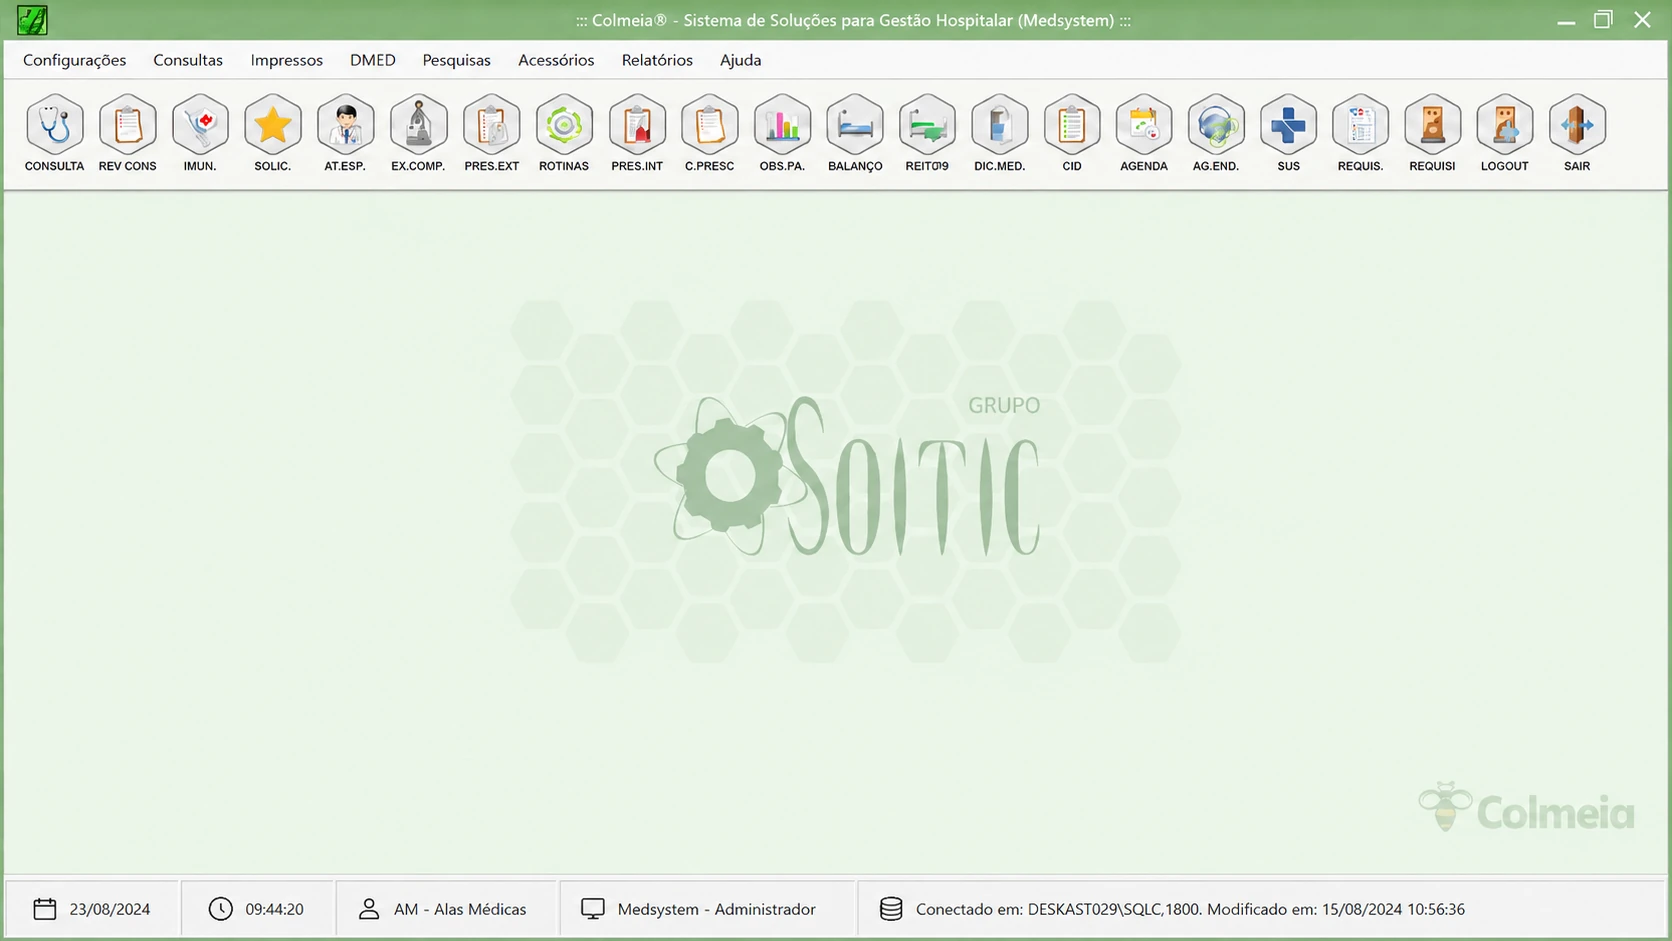Image resolution: width=1672 pixels, height=941 pixels.
Task: Click the calendar icon in status bar
Action: coord(45,909)
